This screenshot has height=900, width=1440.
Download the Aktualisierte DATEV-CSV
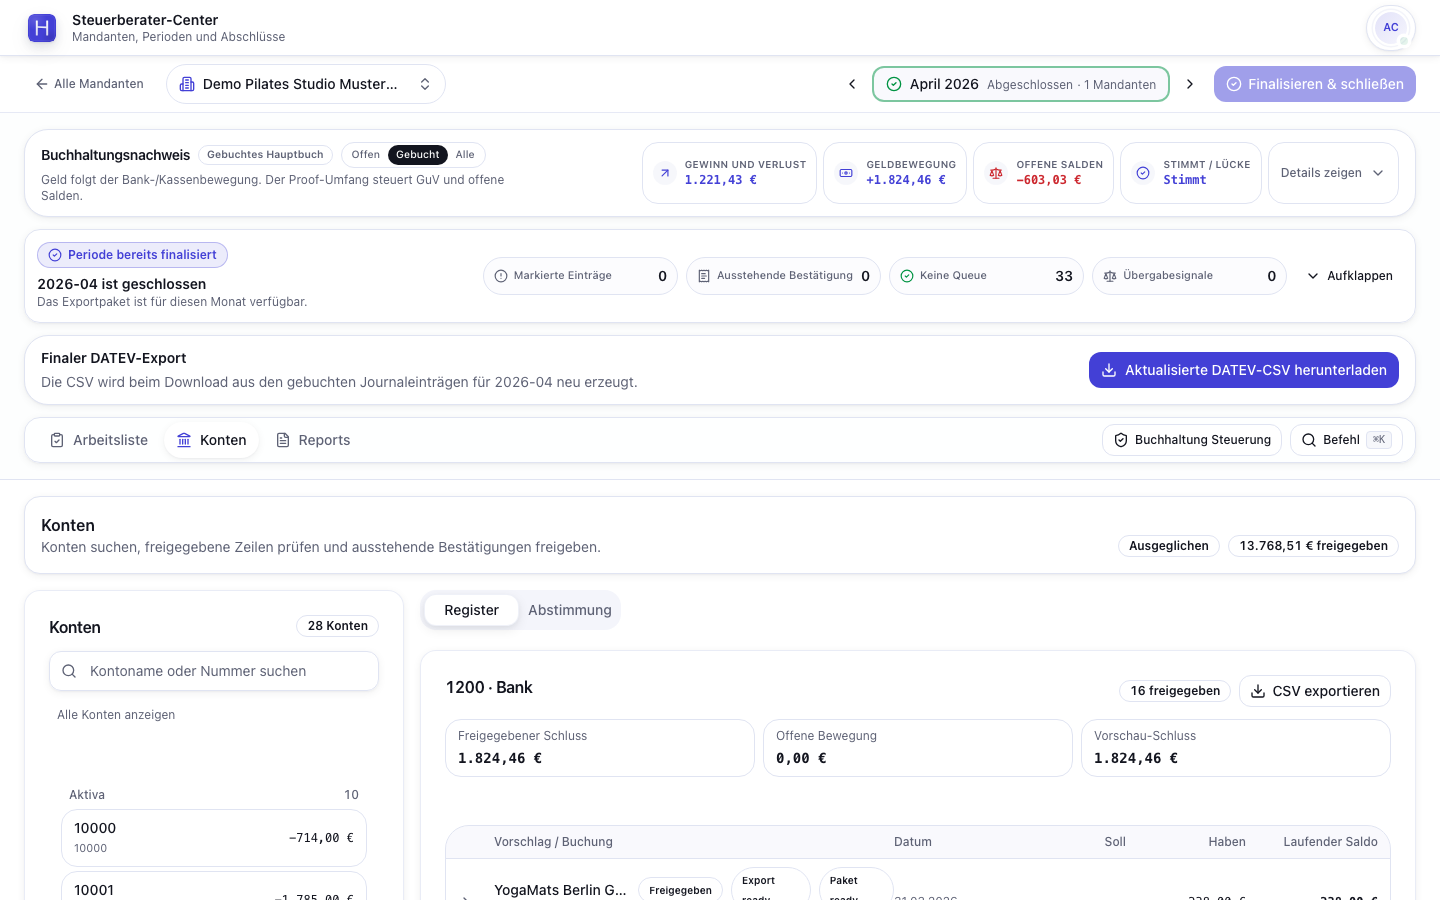(1244, 370)
